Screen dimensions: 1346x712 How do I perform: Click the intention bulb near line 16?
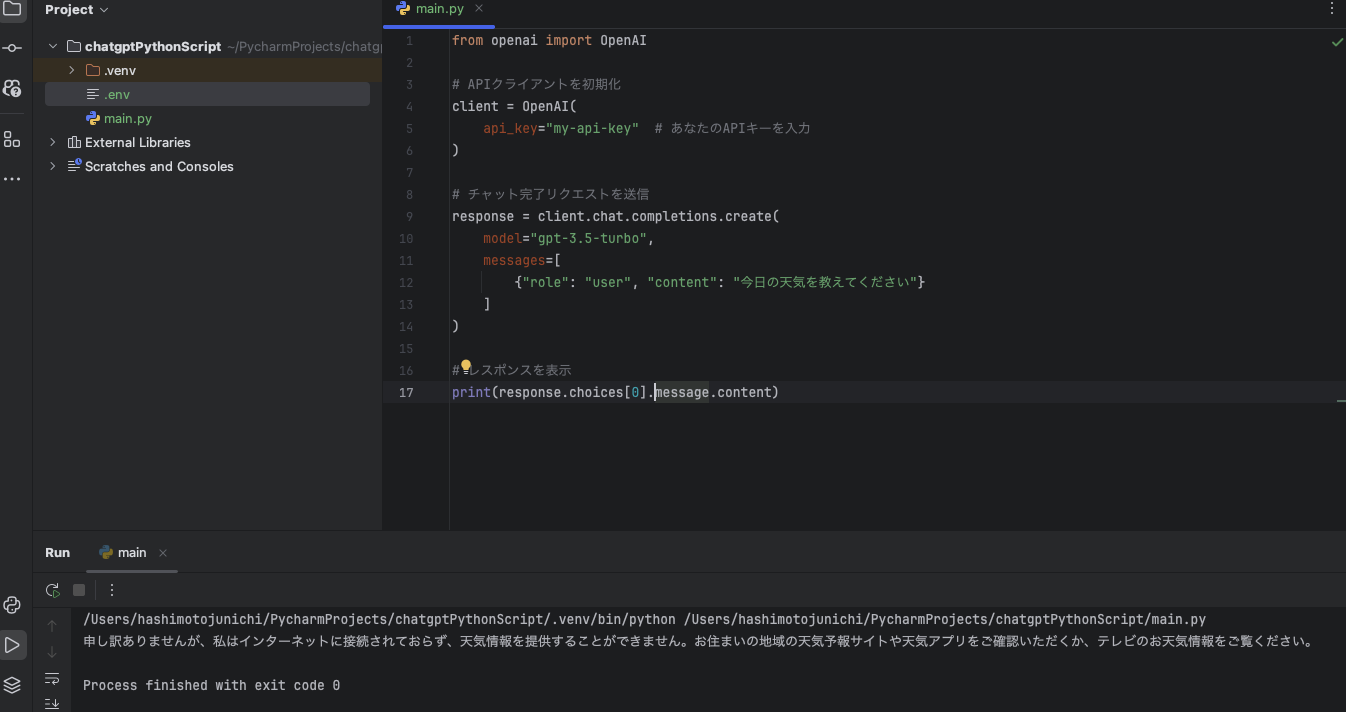coord(465,366)
